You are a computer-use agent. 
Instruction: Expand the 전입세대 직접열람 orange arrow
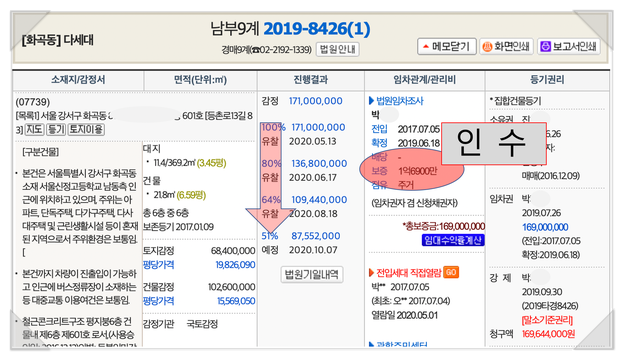pyautogui.click(x=371, y=273)
